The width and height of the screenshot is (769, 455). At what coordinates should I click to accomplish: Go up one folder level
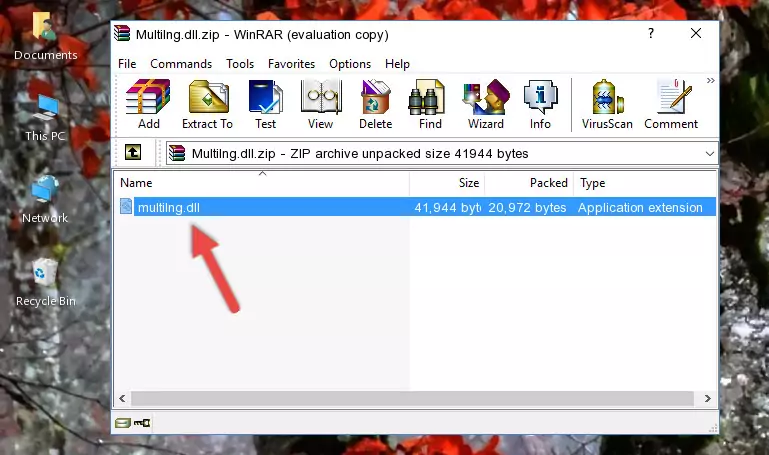click(x=133, y=152)
